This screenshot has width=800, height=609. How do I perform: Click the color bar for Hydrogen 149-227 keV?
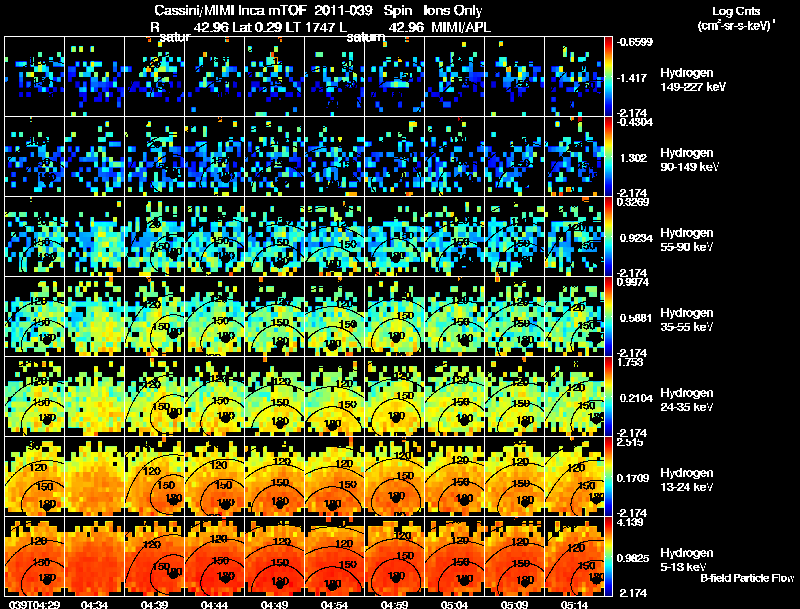click(x=611, y=76)
